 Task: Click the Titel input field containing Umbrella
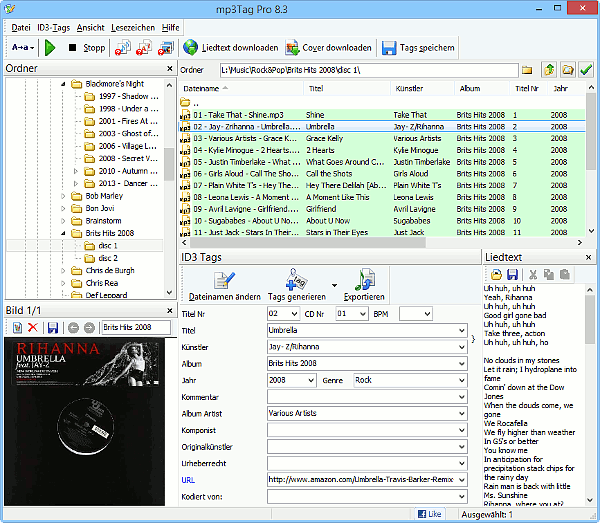367,330
